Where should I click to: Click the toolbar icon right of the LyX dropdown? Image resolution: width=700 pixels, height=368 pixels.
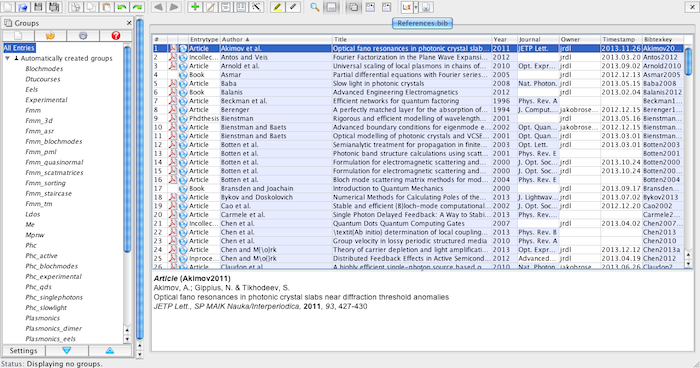coord(425,7)
